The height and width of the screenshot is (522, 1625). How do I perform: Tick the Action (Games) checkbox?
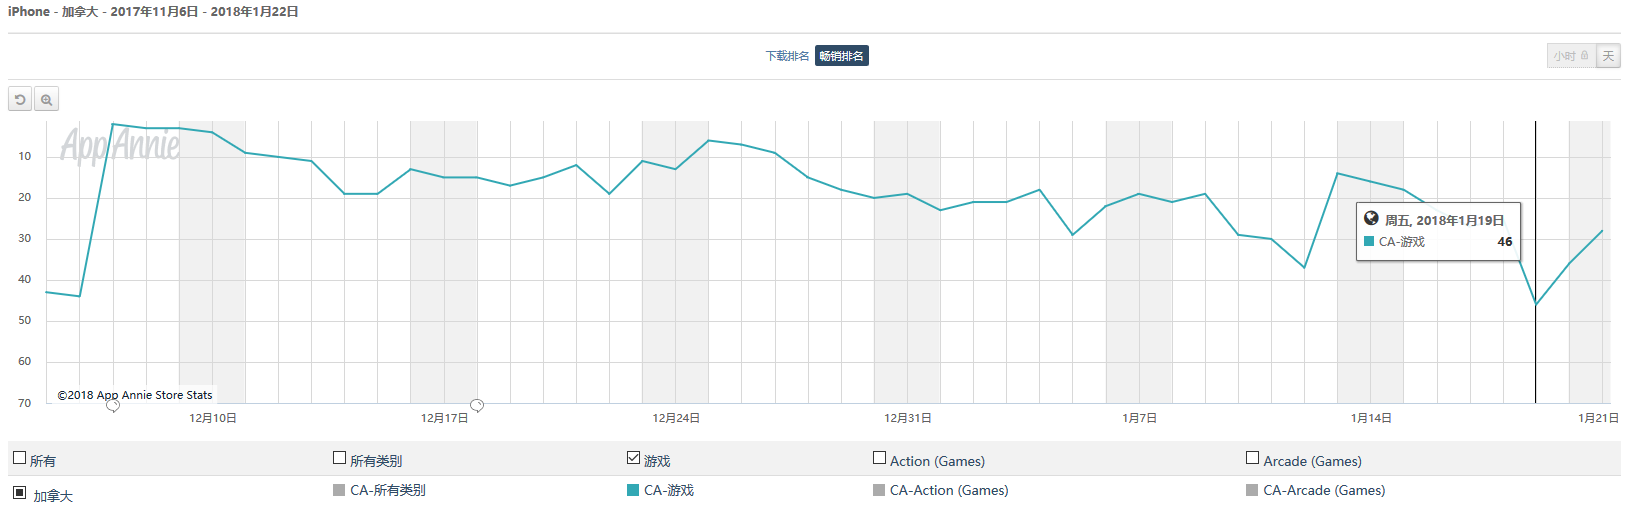(x=879, y=458)
